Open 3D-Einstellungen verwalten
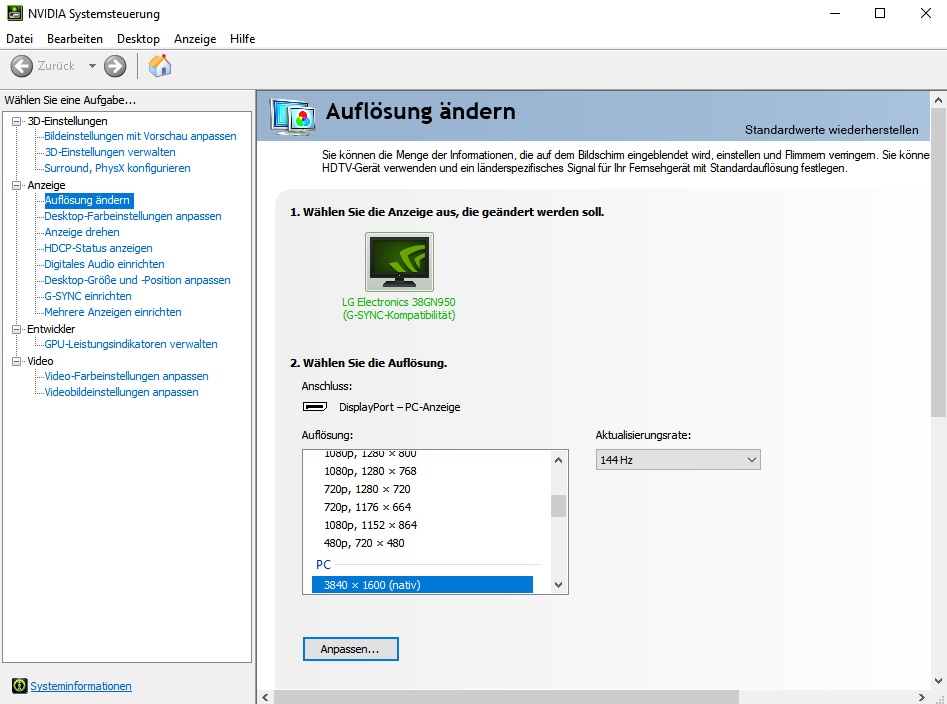 point(110,152)
